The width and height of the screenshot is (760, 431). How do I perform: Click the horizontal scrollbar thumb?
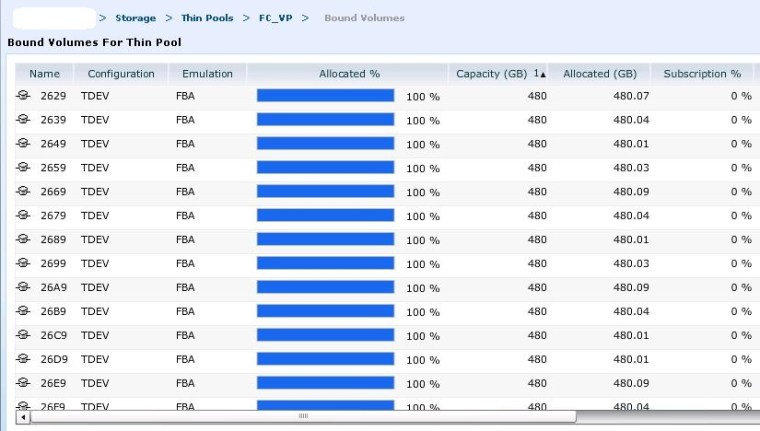point(303,416)
